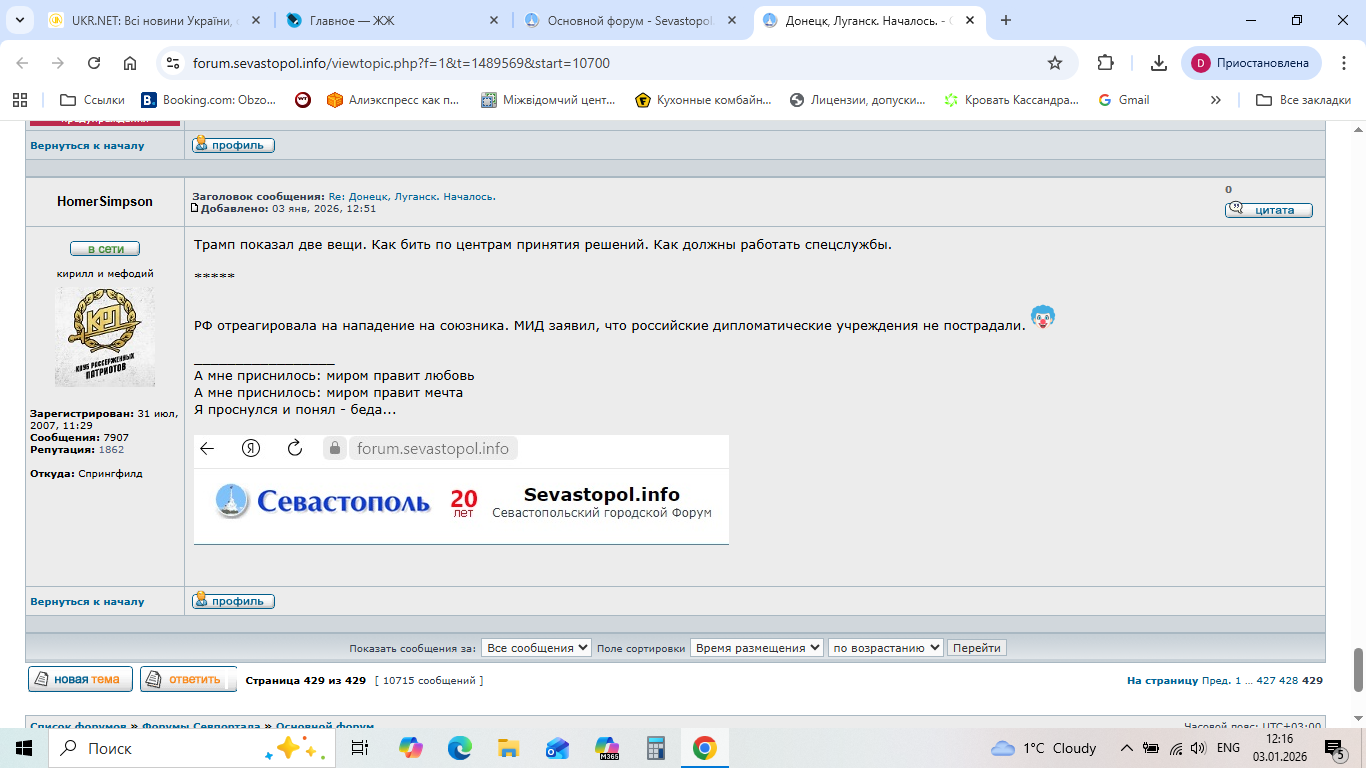1366x768 pixels.
Task: Click the 'в сети' online status button
Action: point(105,249)
